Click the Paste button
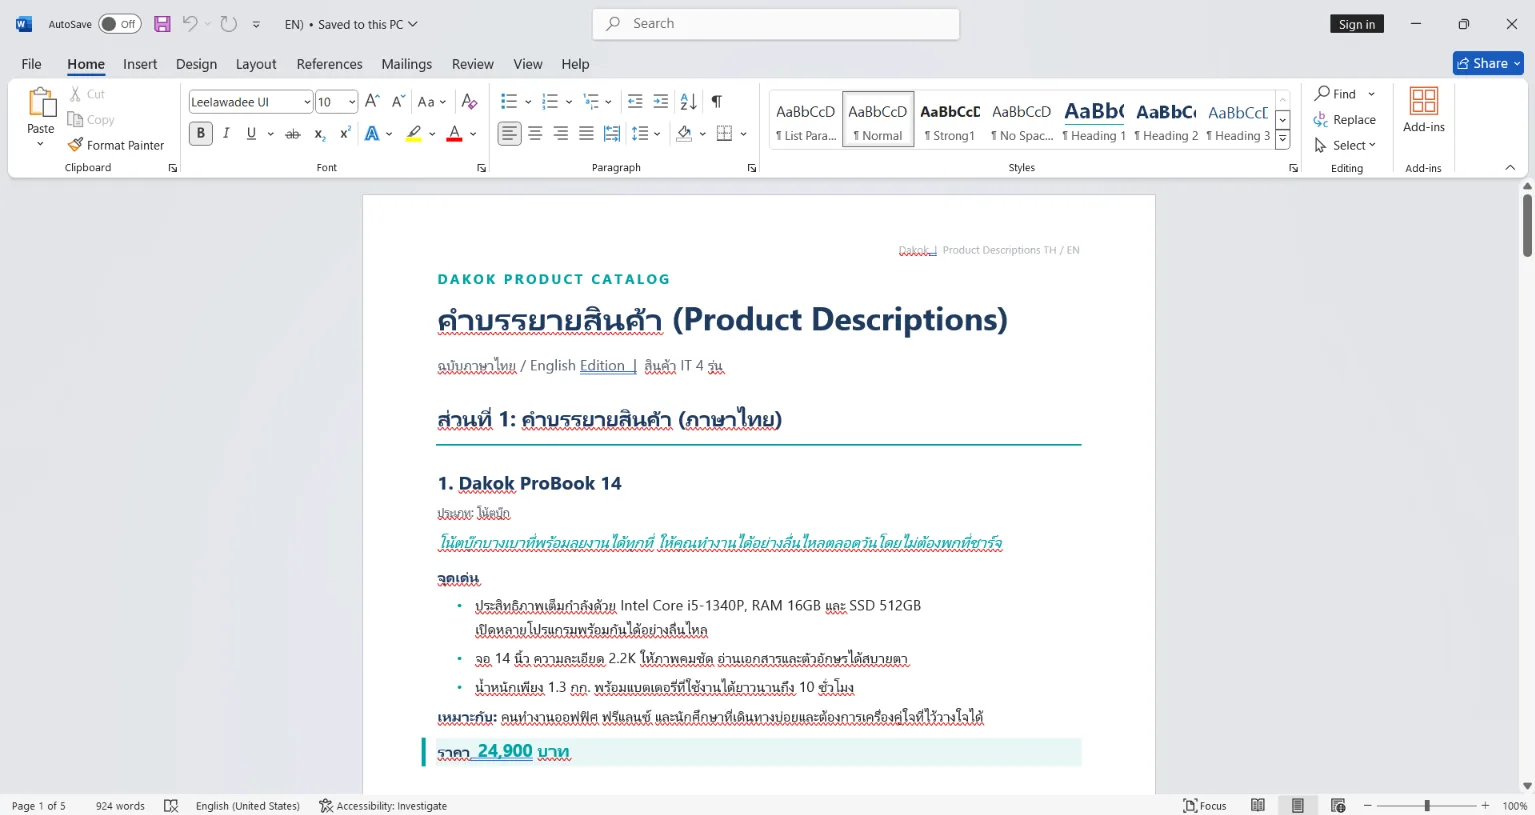Viewport: 1535px width, 815px height. [41, 118]
